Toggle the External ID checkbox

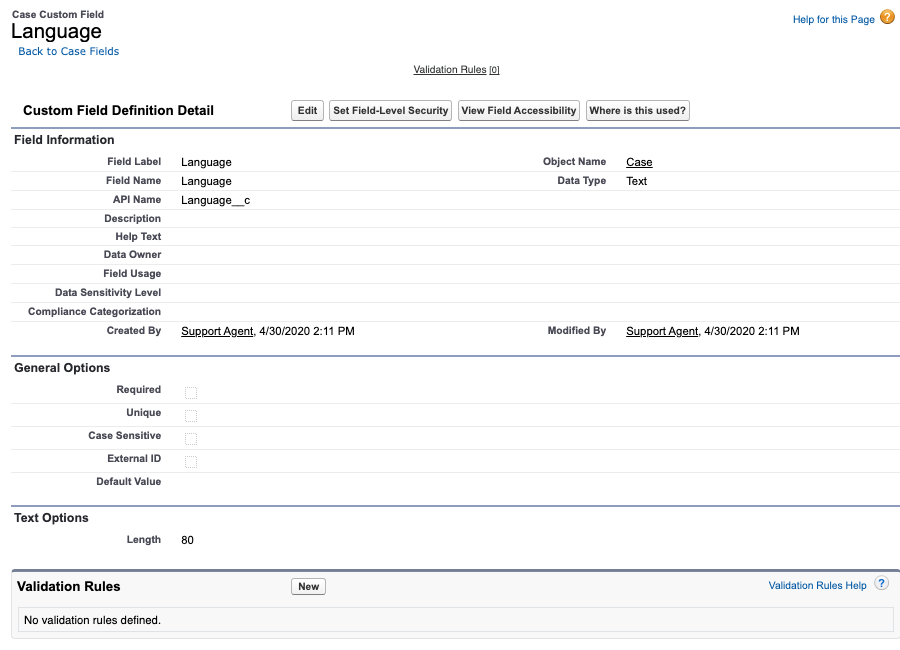(191, 461)
